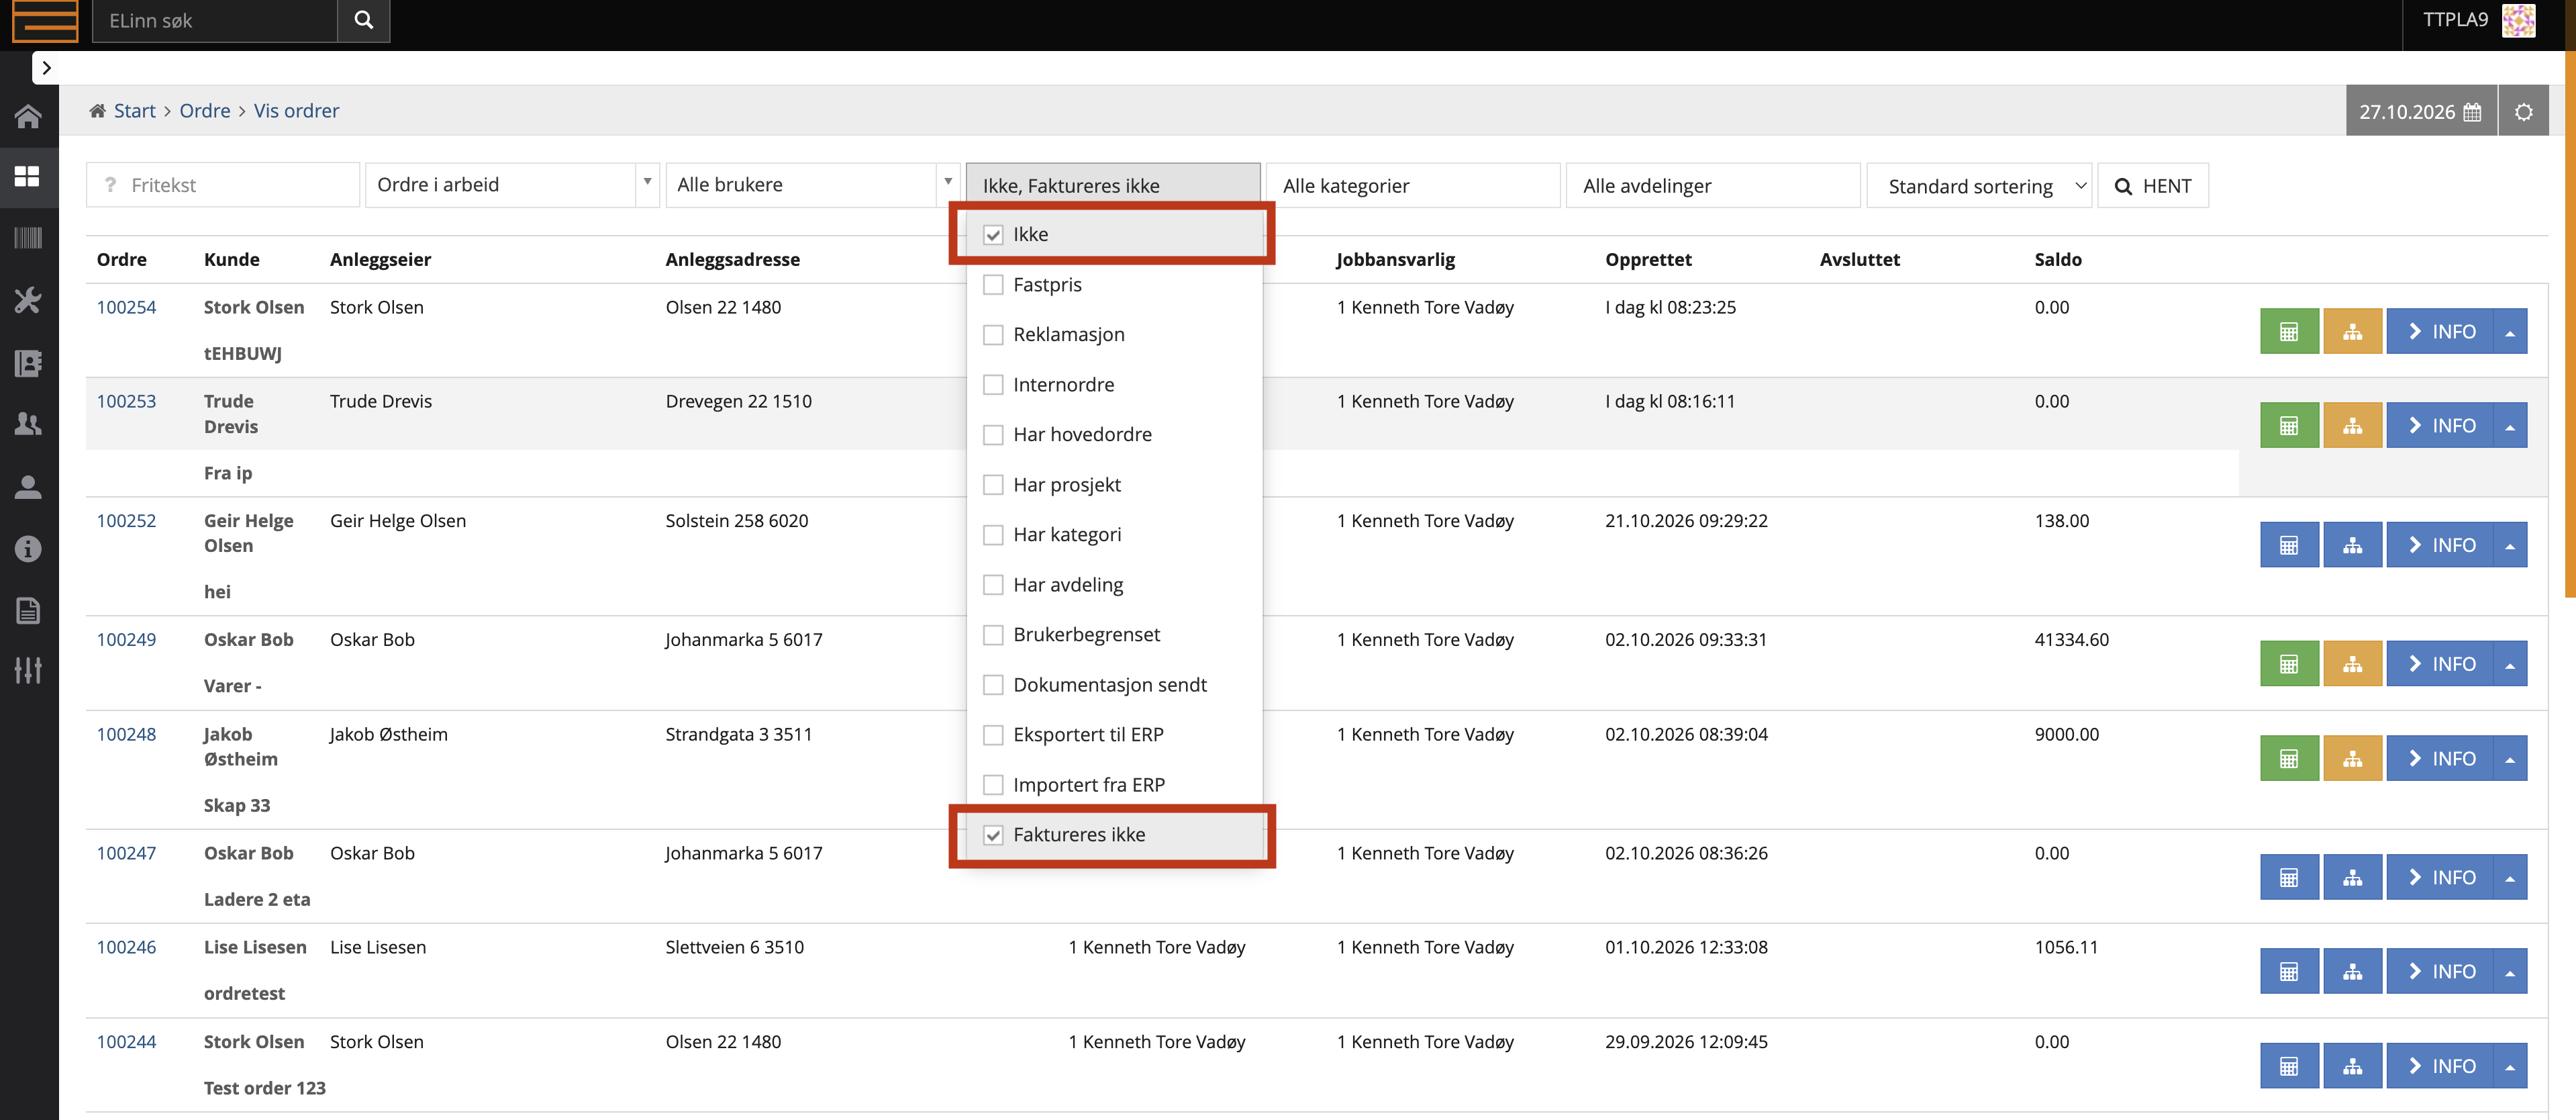The width and height of the screenshot is (2576, 1120).
Task: Expand the collapsed sidebar chevron
Action: (46, 68)
